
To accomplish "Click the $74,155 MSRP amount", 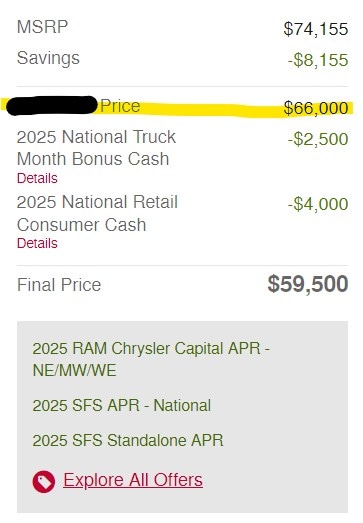I will tap(316, 29).
